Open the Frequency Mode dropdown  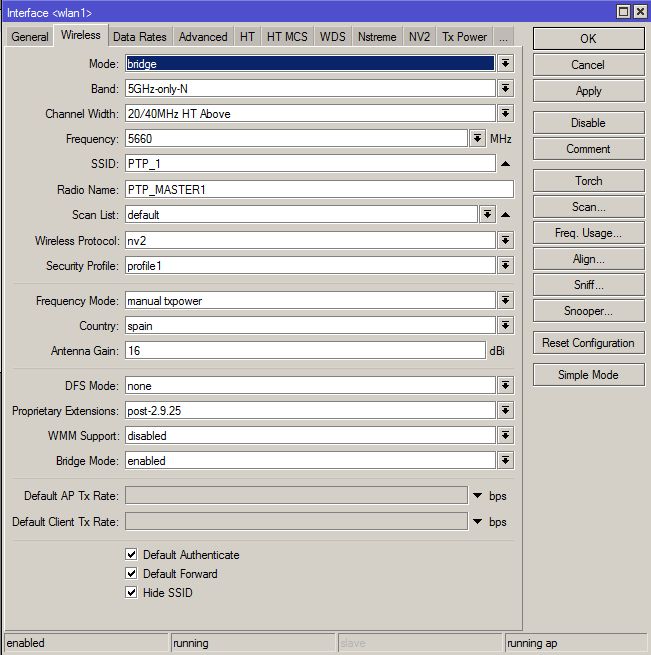(505, 300)
